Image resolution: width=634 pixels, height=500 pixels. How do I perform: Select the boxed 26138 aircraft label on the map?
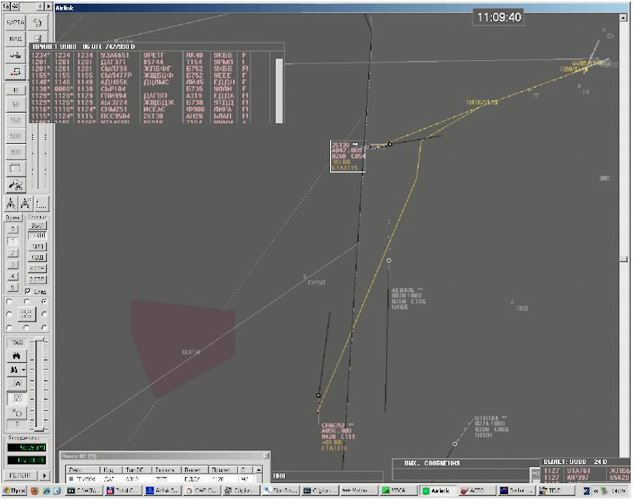[348, 156]
